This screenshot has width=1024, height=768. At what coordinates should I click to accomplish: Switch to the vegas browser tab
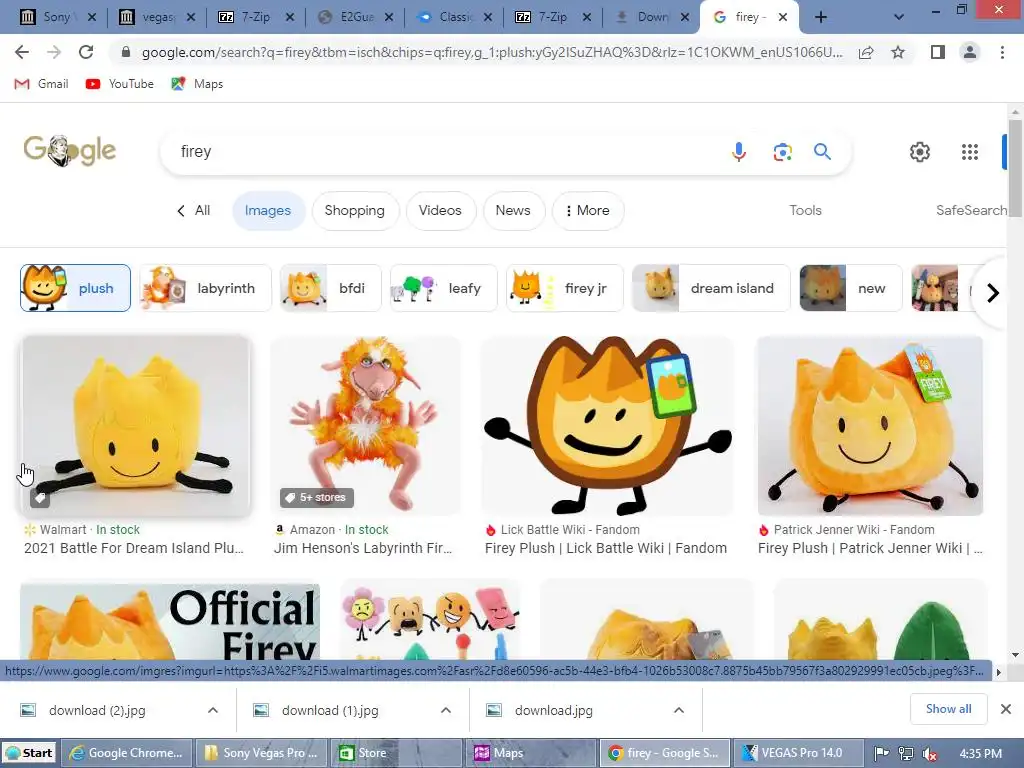157,17
